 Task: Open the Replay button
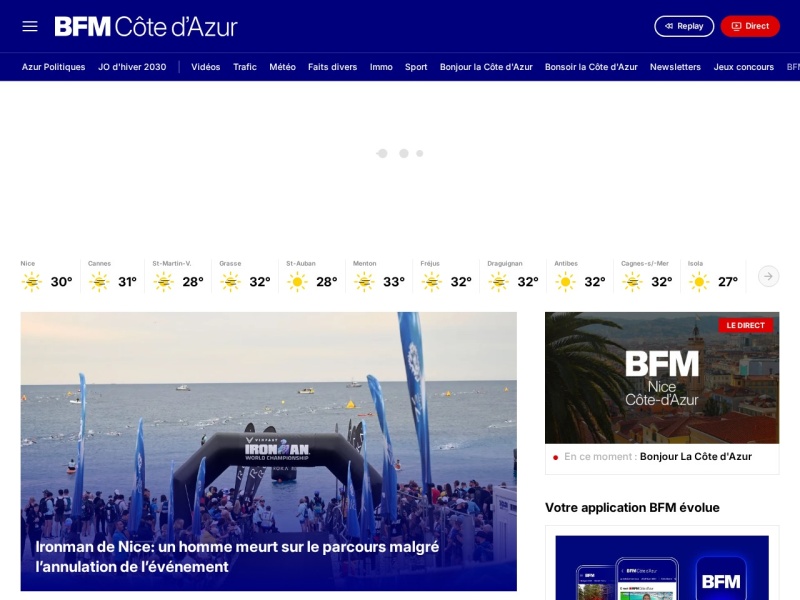tap(684, 26)
